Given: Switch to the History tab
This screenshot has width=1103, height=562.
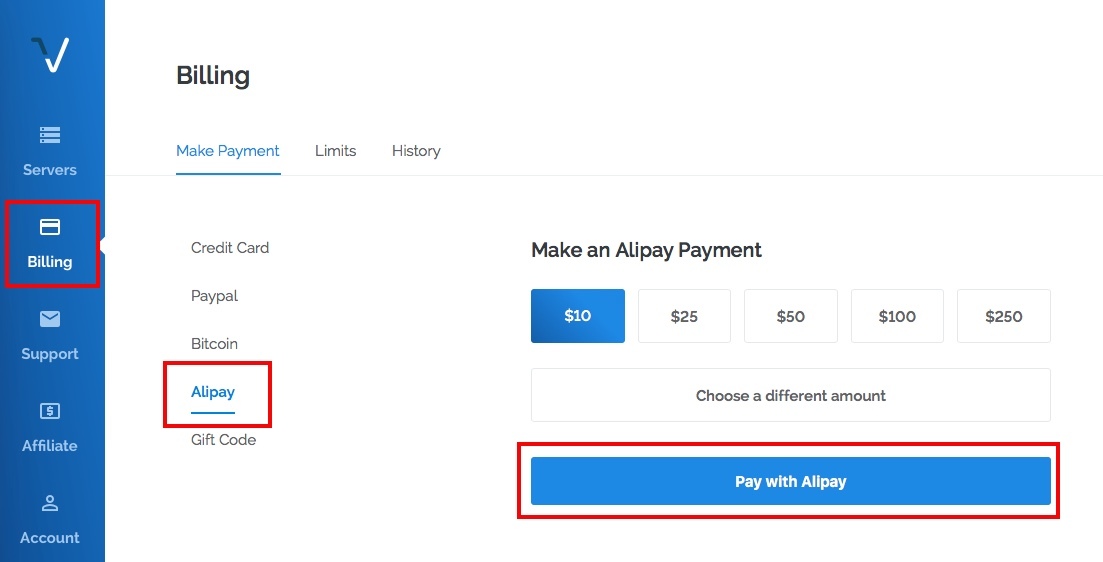Looking at the screenshot, I should click(416, 151).
